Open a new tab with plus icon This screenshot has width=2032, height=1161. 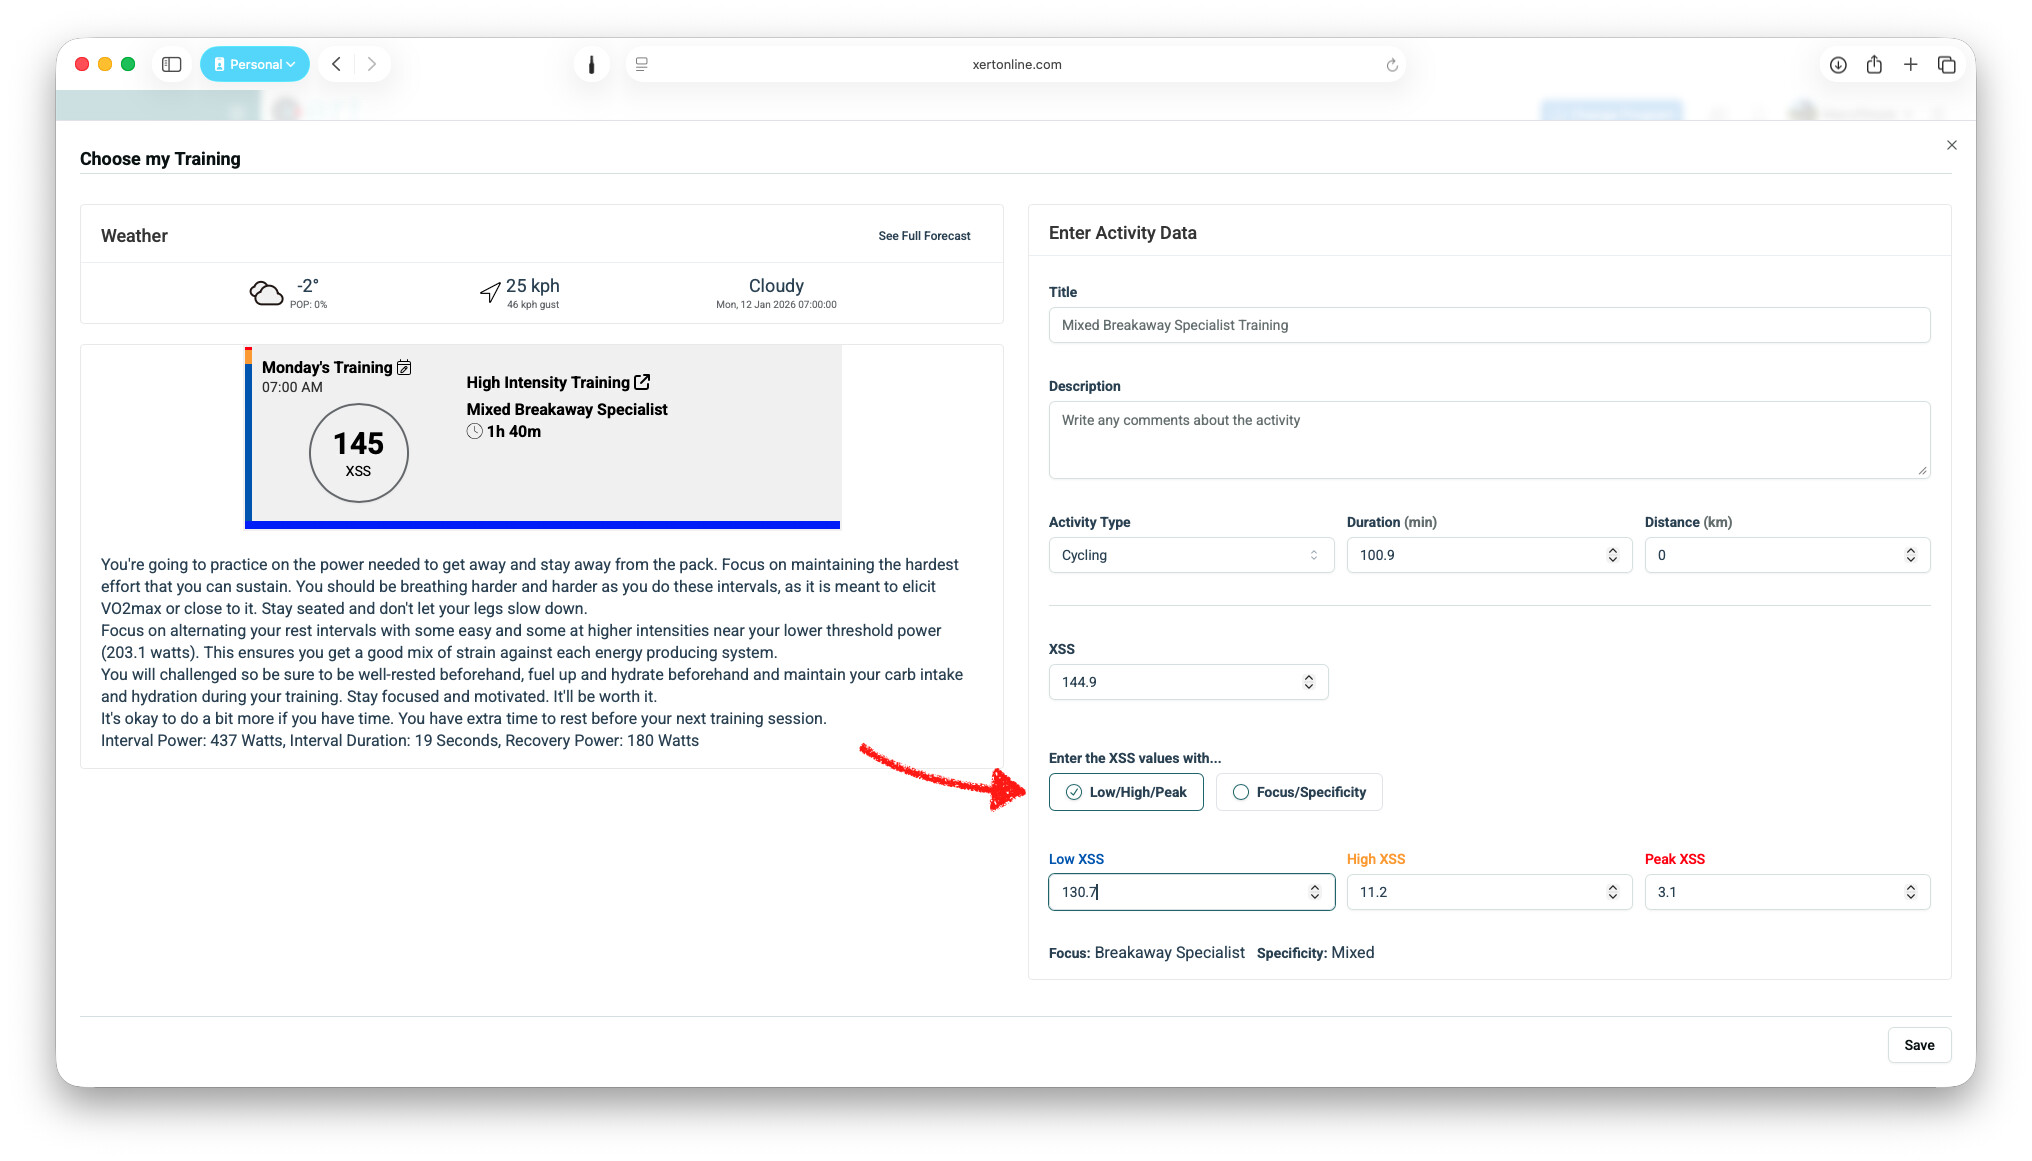tap(1910, 64)
